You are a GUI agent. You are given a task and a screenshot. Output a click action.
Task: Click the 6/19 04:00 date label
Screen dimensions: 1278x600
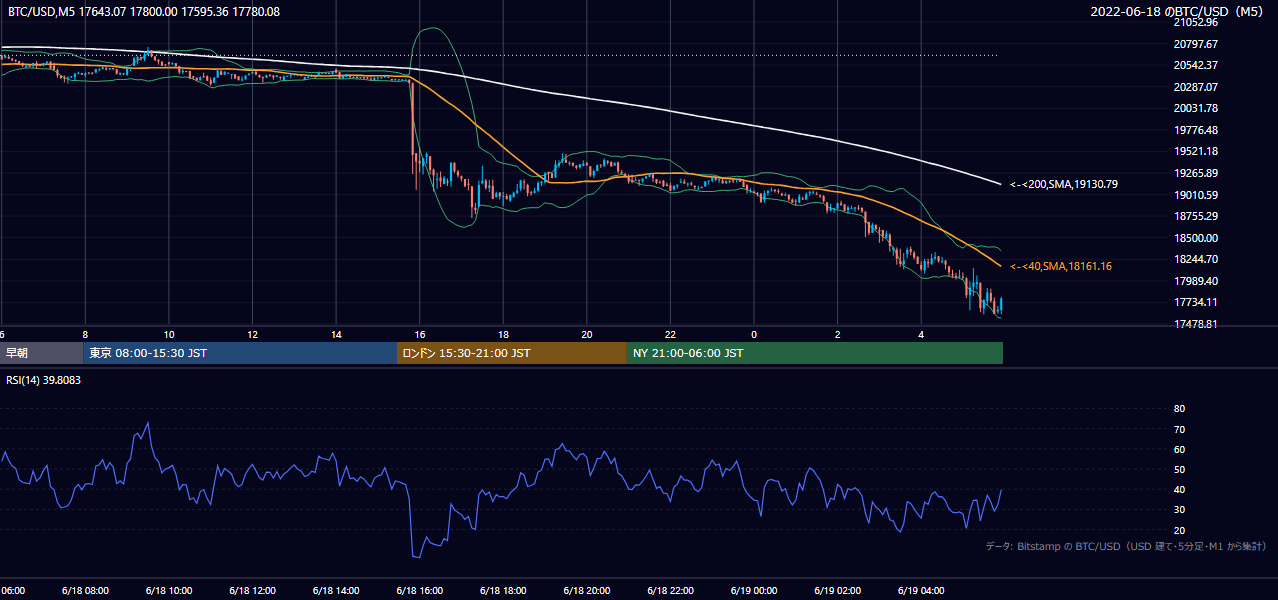point(921,590)
